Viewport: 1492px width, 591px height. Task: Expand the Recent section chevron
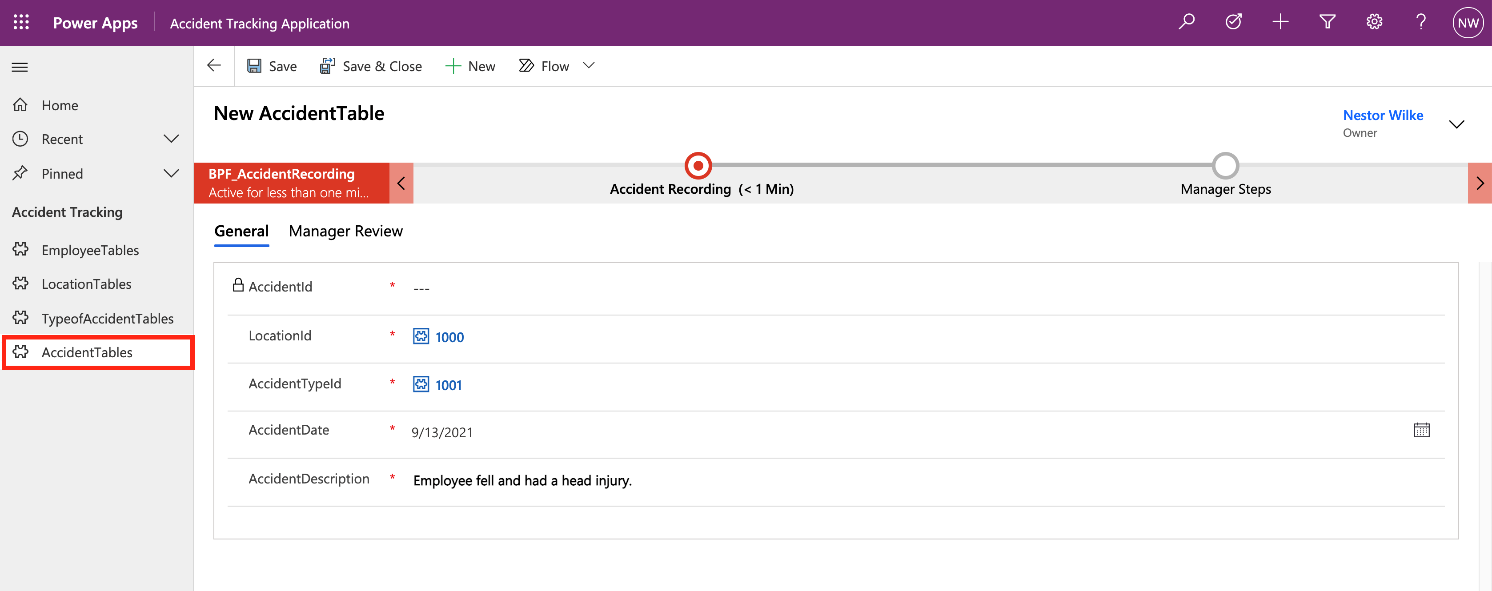171,139
